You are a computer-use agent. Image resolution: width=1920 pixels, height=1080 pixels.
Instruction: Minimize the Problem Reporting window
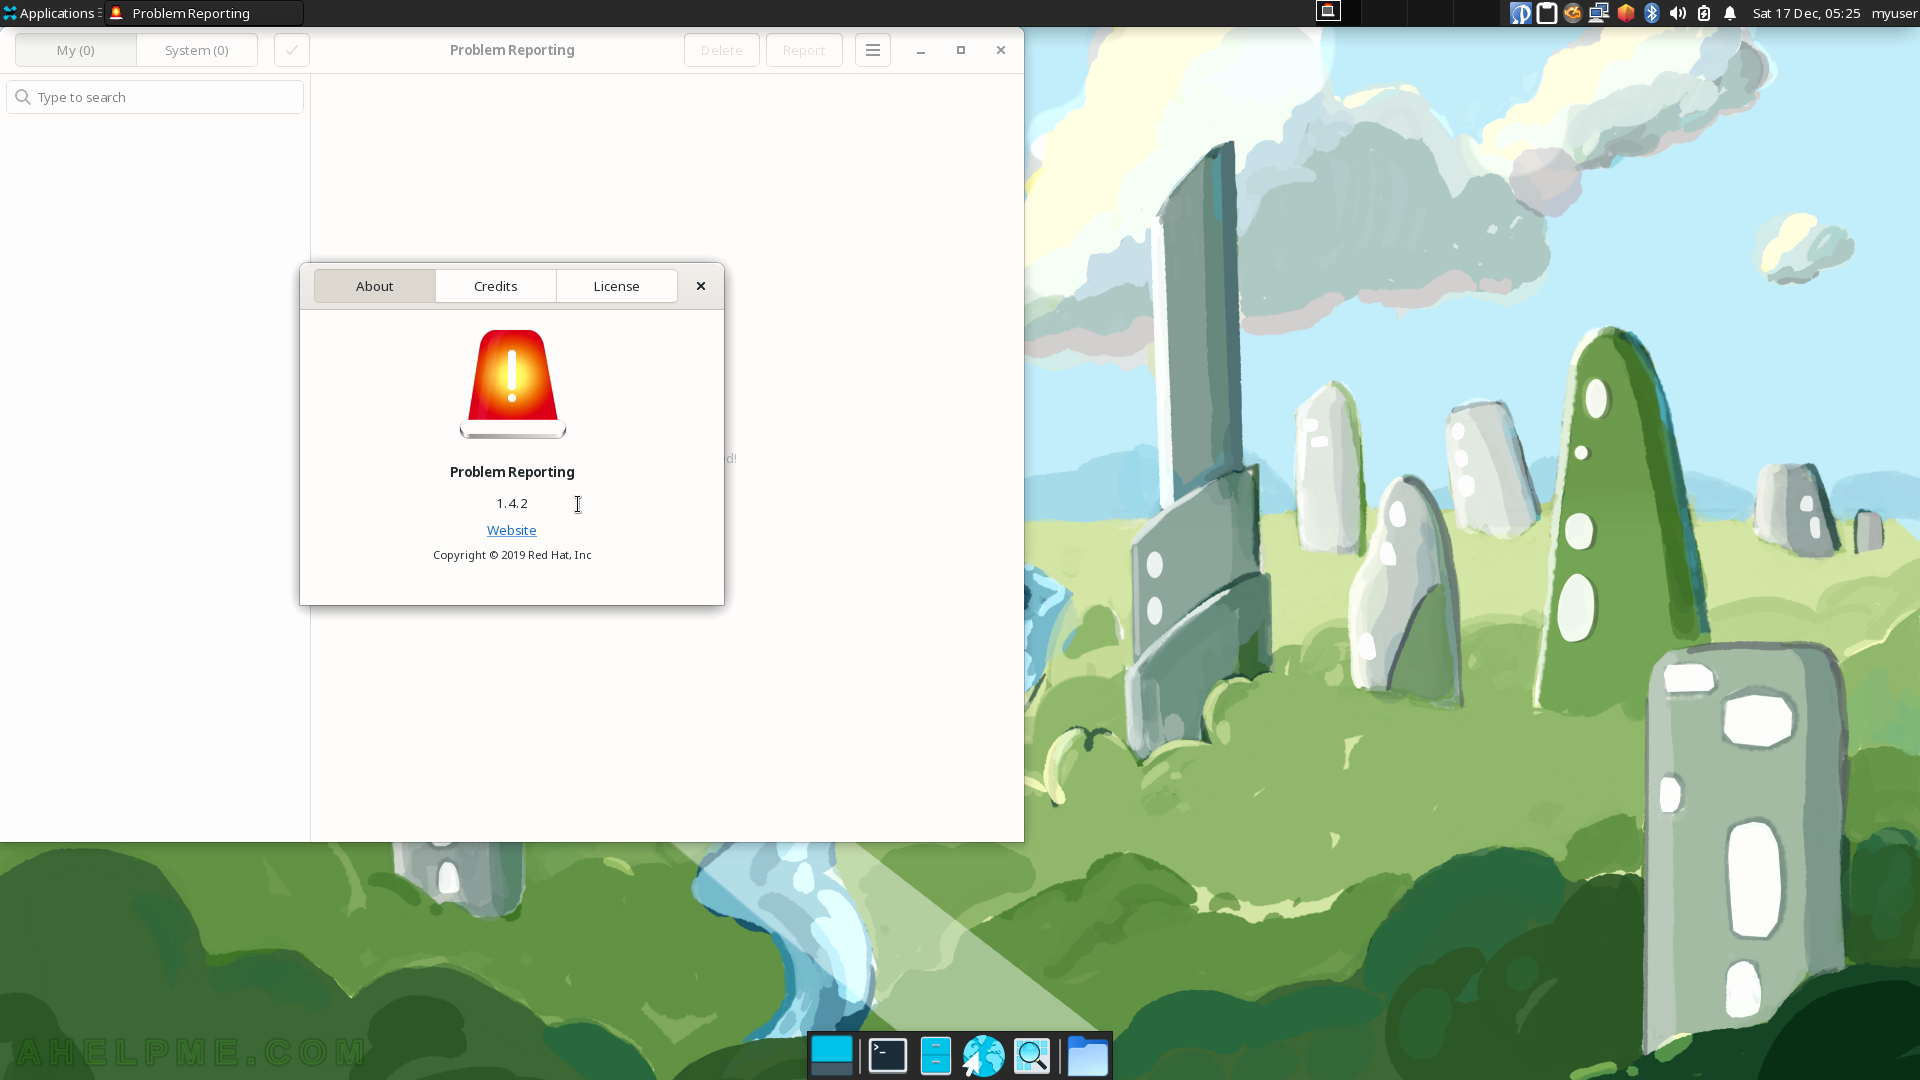pyautogui.click(x=921, y=50)
